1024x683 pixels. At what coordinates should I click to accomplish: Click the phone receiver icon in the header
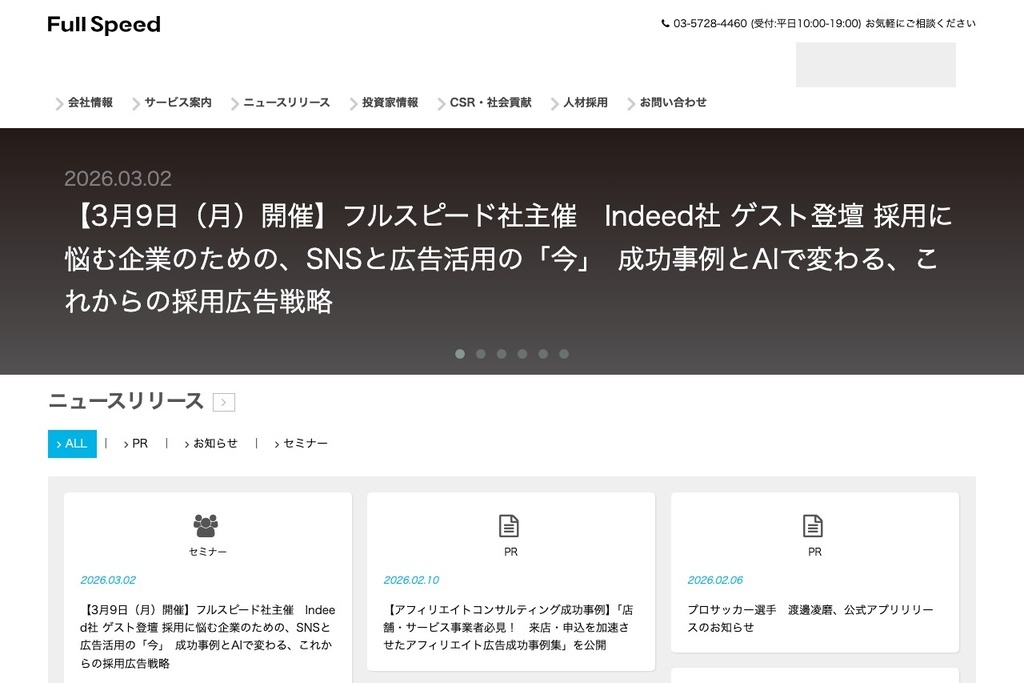click(662, 21)
